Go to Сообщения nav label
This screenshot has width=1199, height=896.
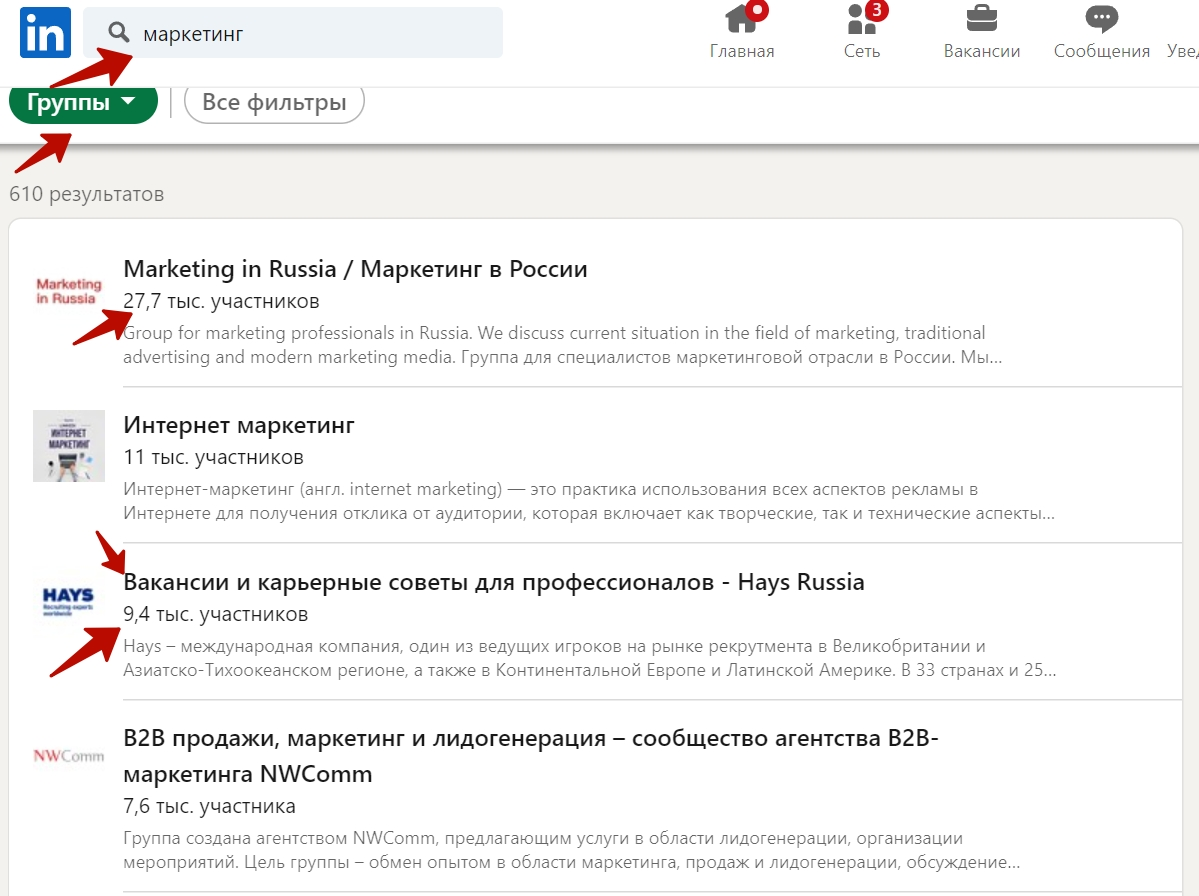[1102, 51]
